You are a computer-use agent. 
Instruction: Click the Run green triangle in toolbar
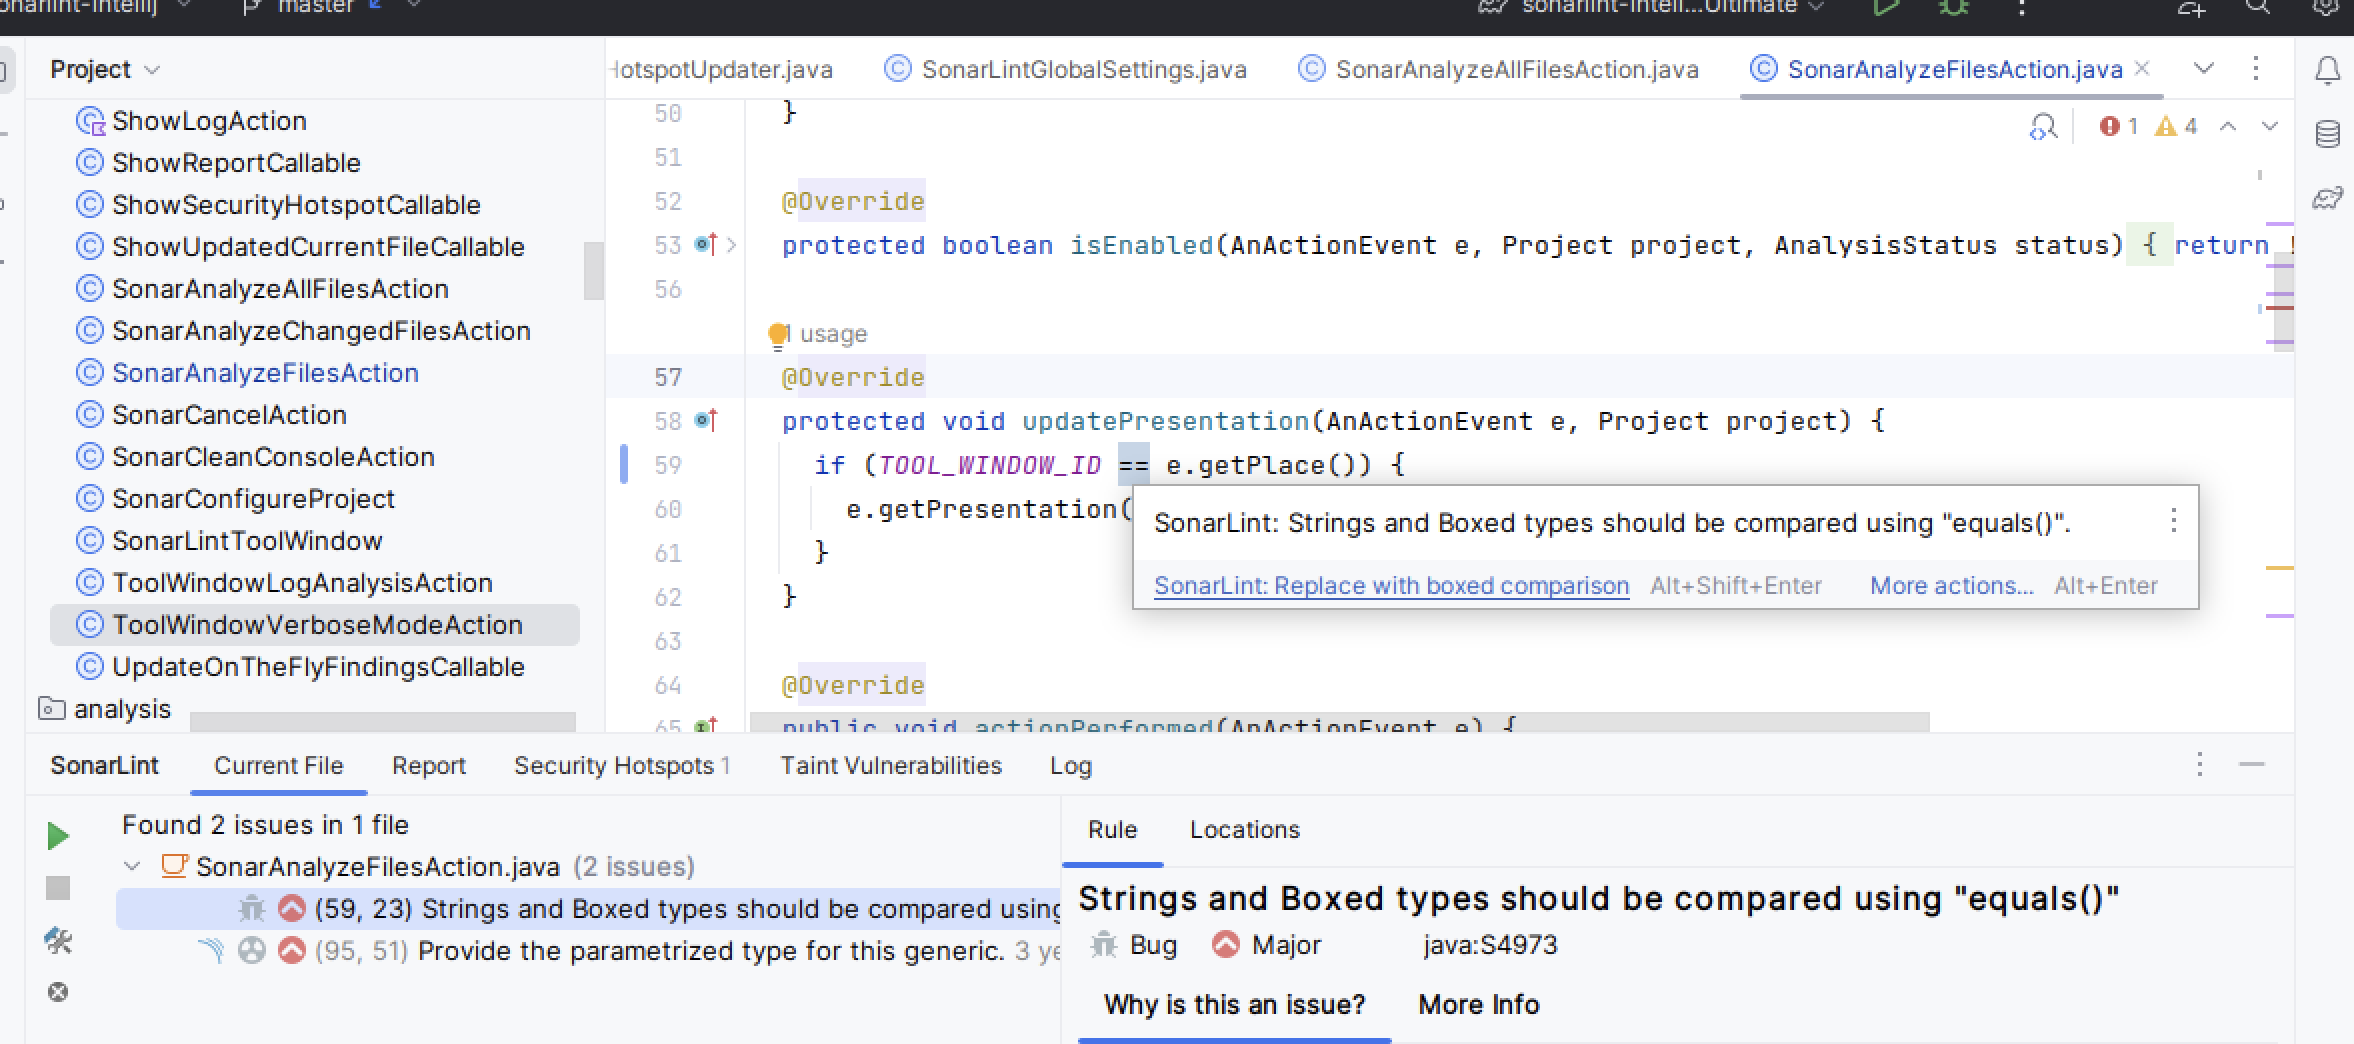coord(1885,8)
